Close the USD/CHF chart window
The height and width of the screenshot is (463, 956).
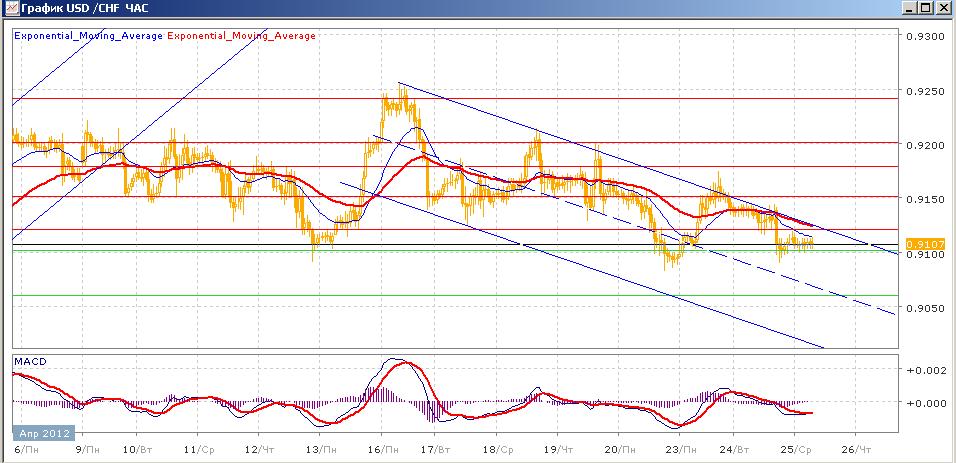942,8
